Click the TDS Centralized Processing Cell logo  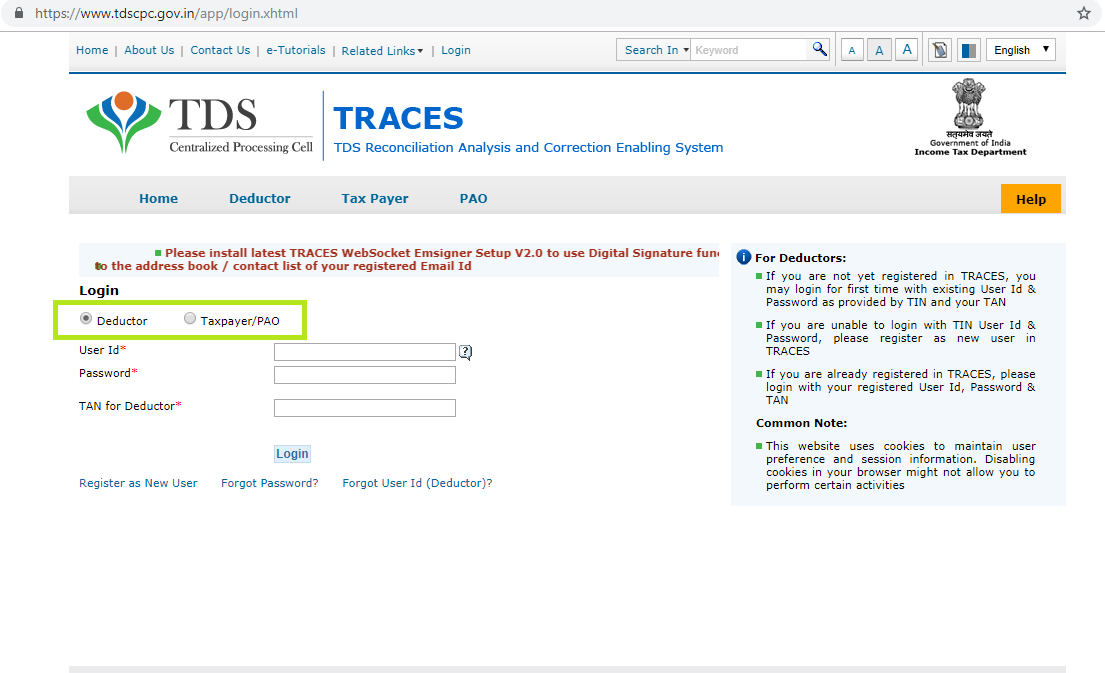[x=199, y=123]
